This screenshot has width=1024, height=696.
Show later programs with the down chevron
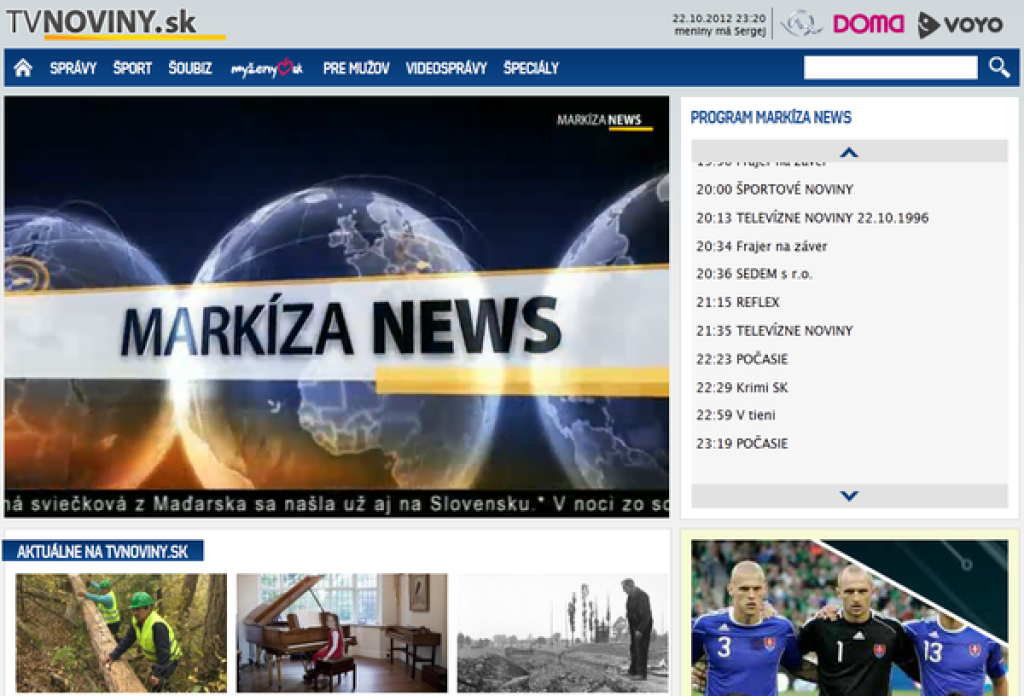click(x=849, y=496)
